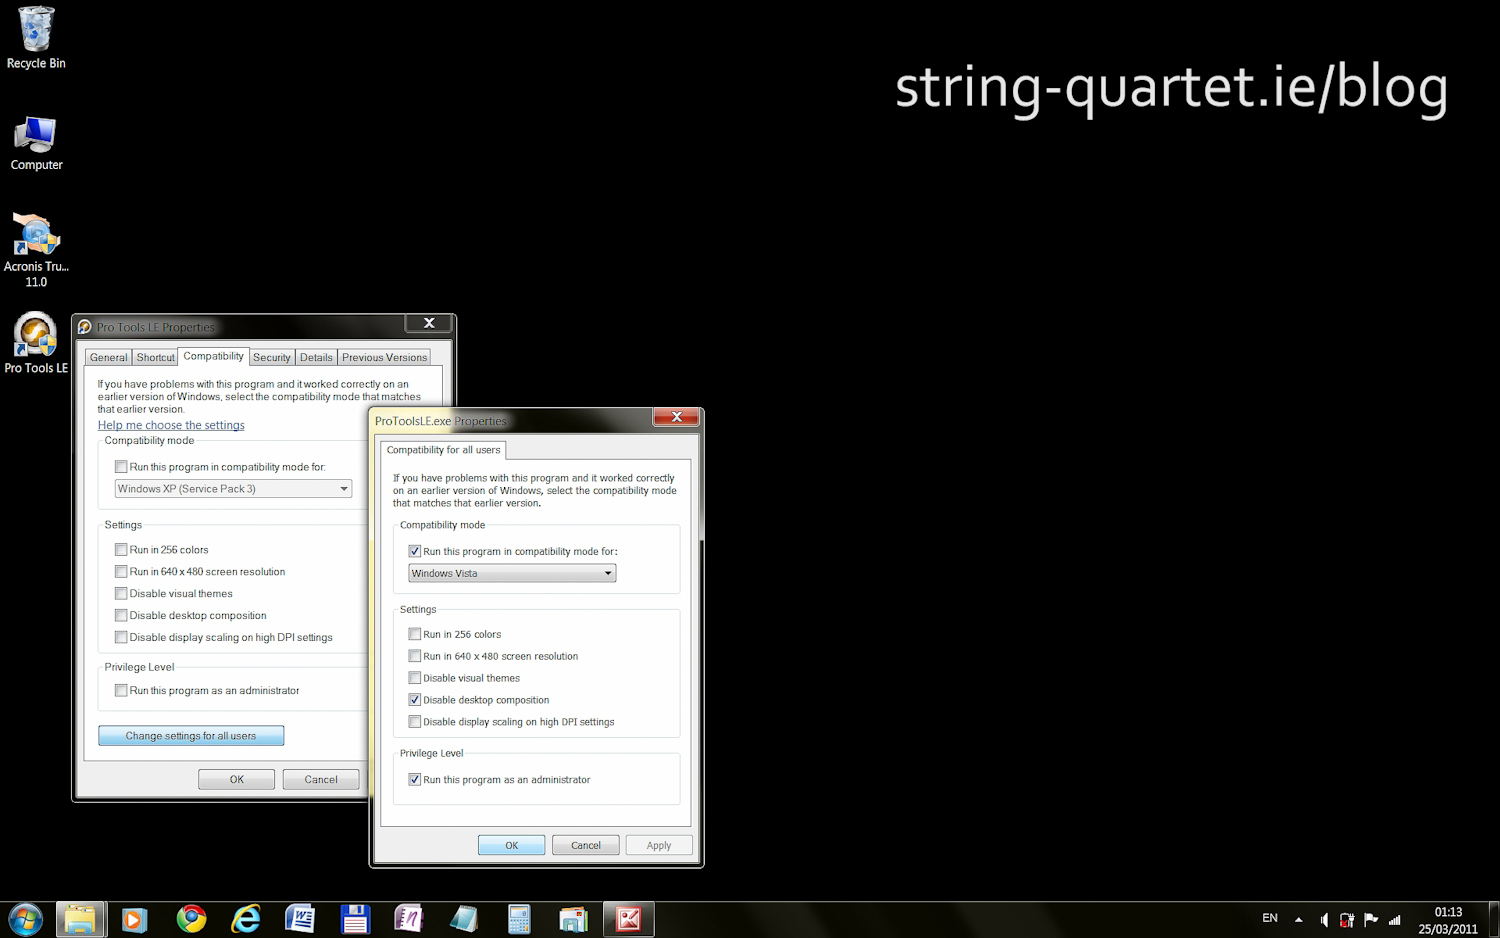Viewport: 1500px width, 938px height.
Task: Toggle Run this program as an administrator for all users
Action: 415,780
